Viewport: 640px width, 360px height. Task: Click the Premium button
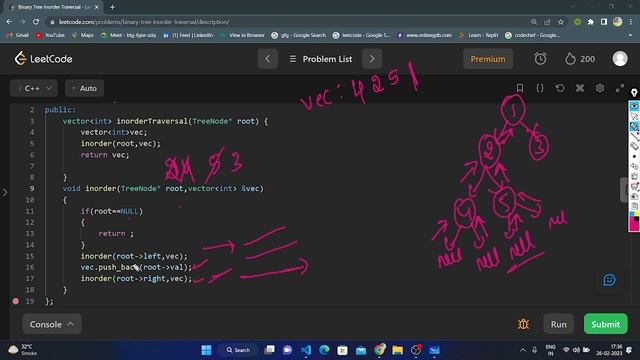pyautogui.click(x=488, y=59)
